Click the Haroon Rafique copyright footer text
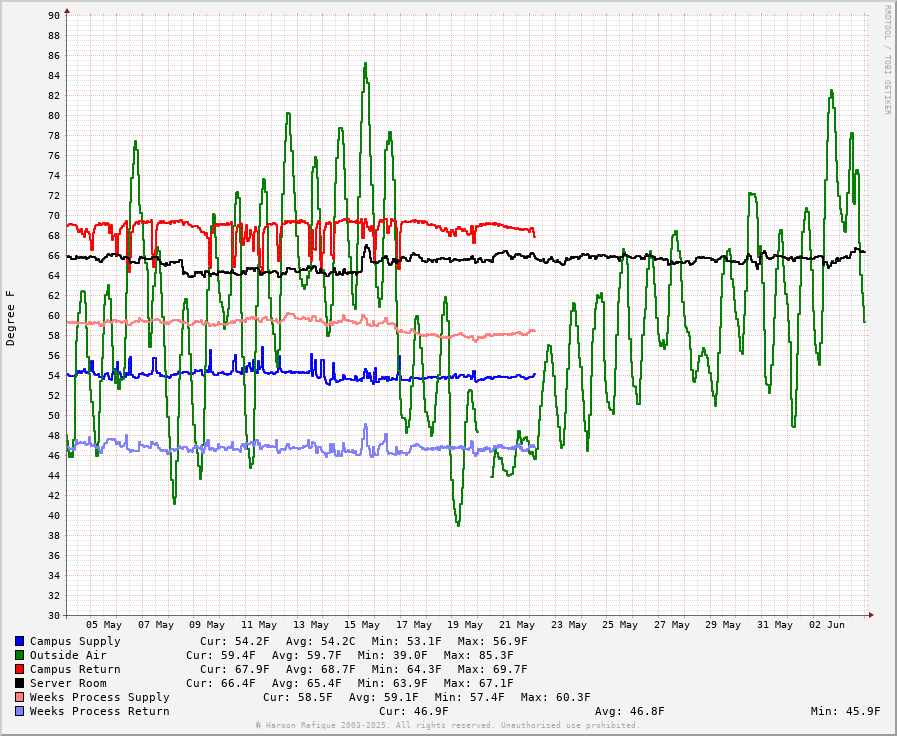This screenshot has width=897, height=736. click(x=447, y=726)
